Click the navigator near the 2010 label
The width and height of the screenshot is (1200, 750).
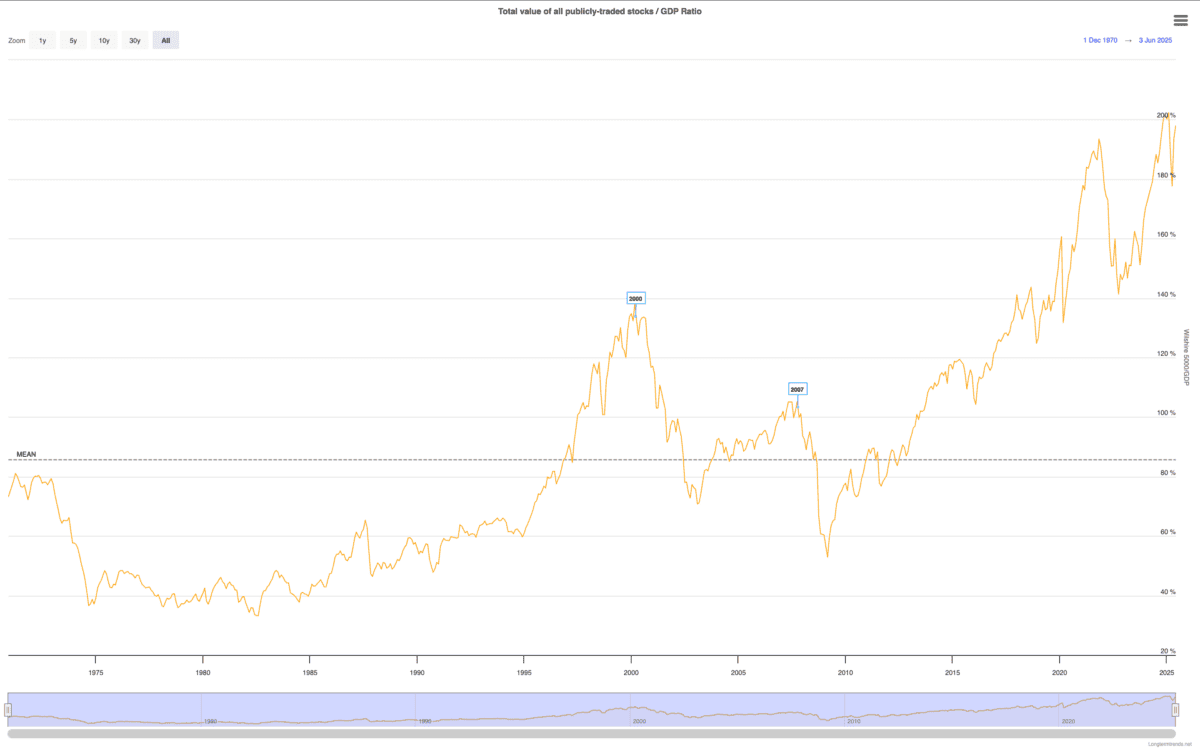(x=853, y=720)
